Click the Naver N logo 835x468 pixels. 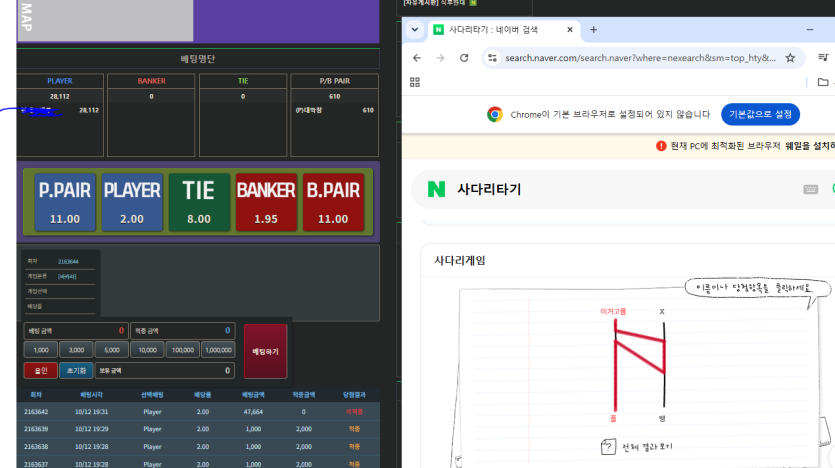(437, 189)
